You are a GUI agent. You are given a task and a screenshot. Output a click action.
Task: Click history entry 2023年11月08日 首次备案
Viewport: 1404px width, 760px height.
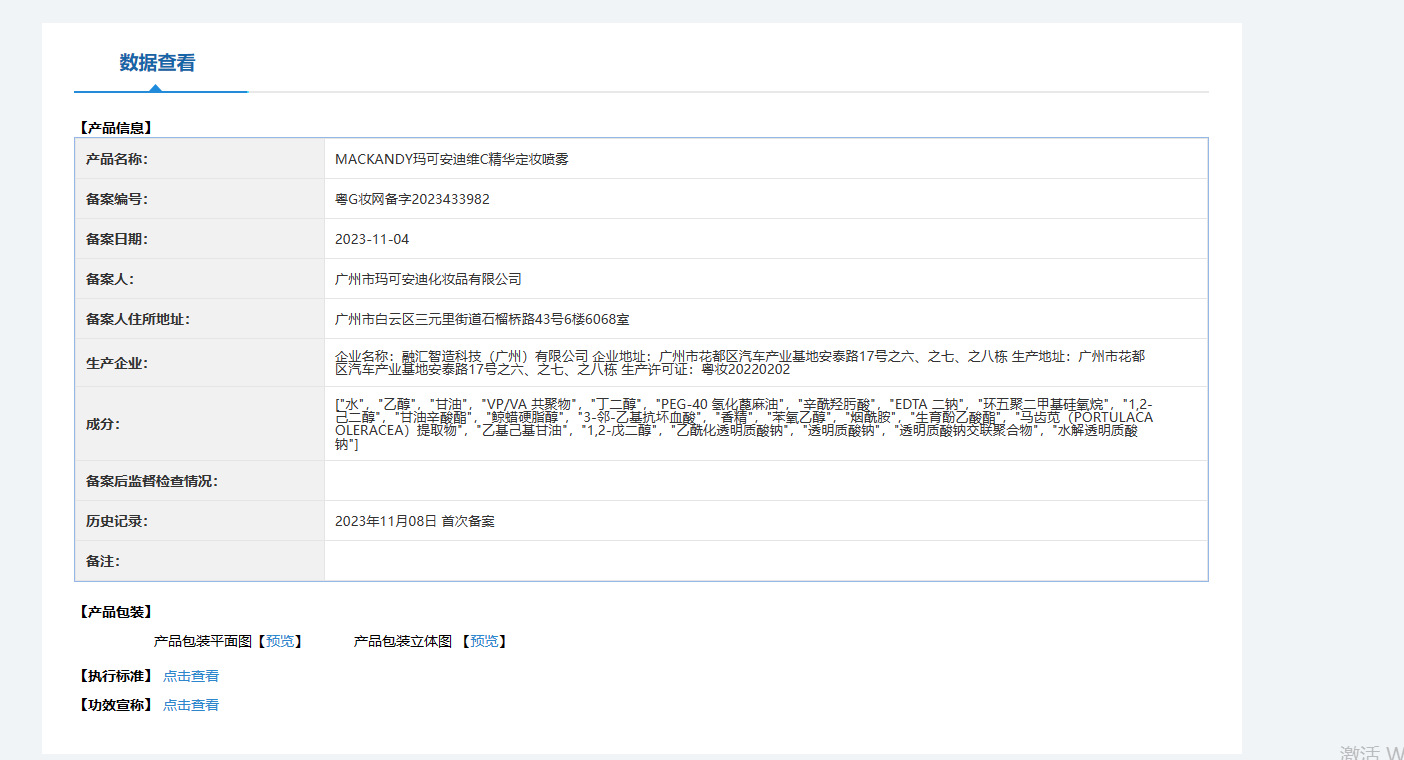(415, 521)
